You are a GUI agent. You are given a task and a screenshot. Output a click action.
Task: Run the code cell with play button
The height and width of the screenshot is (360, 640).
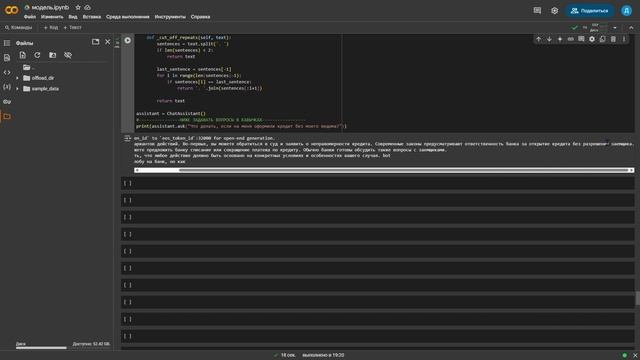click(128, 40)
